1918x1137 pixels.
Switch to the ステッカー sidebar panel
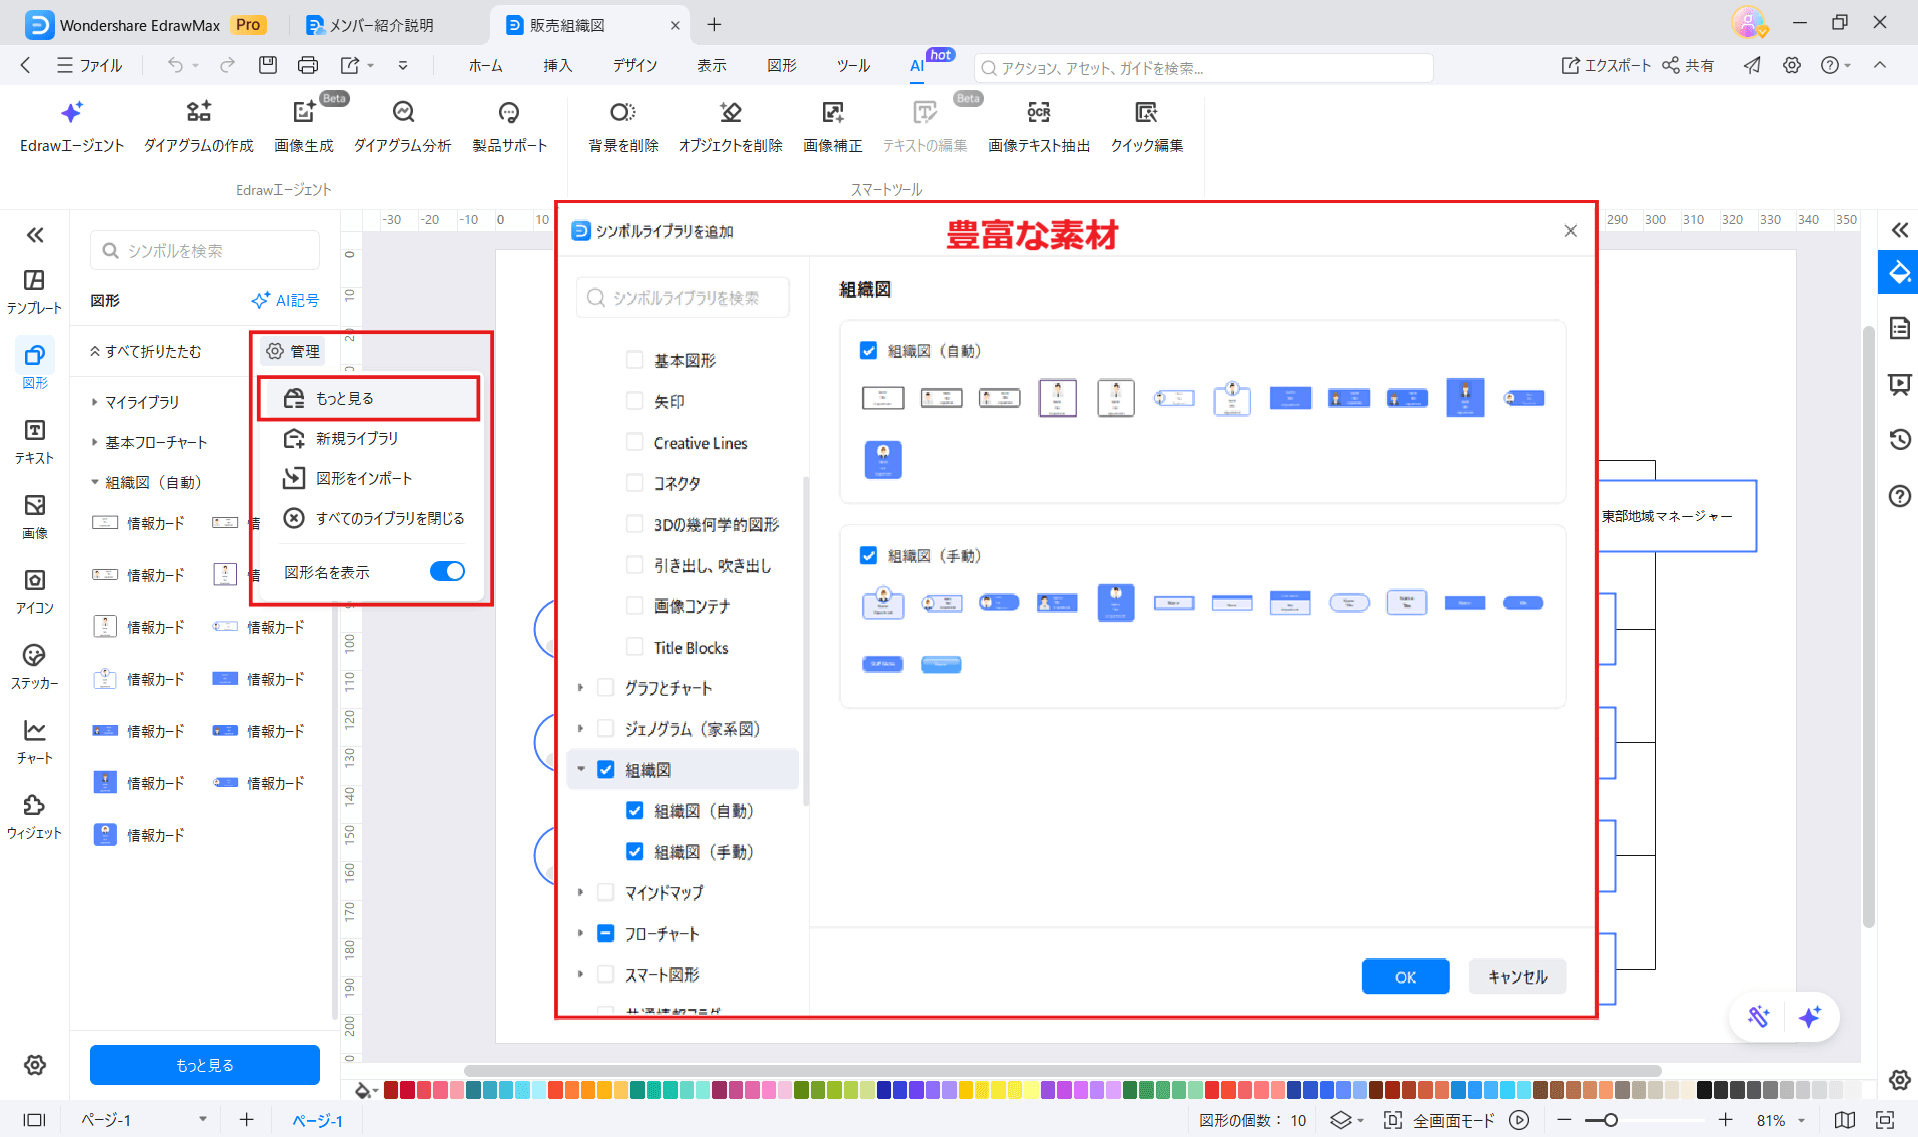coord(34,664)
